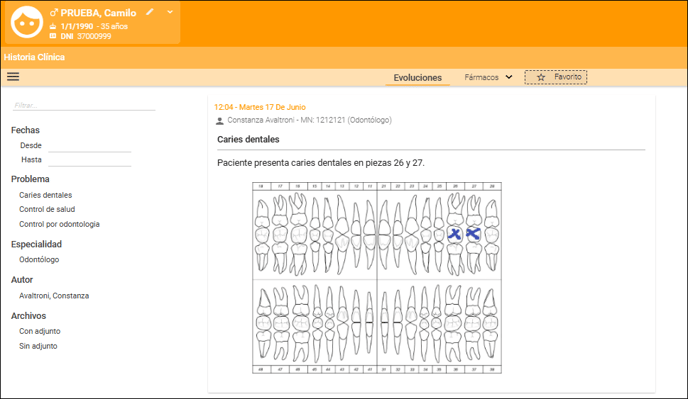The image size is (688, 399).
Task: Select the Evoluciones tab
Action: (x=417, y=78)
